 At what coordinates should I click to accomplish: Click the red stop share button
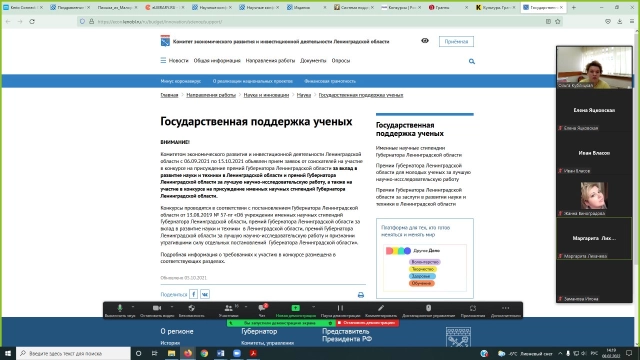(x=367, y=323)
